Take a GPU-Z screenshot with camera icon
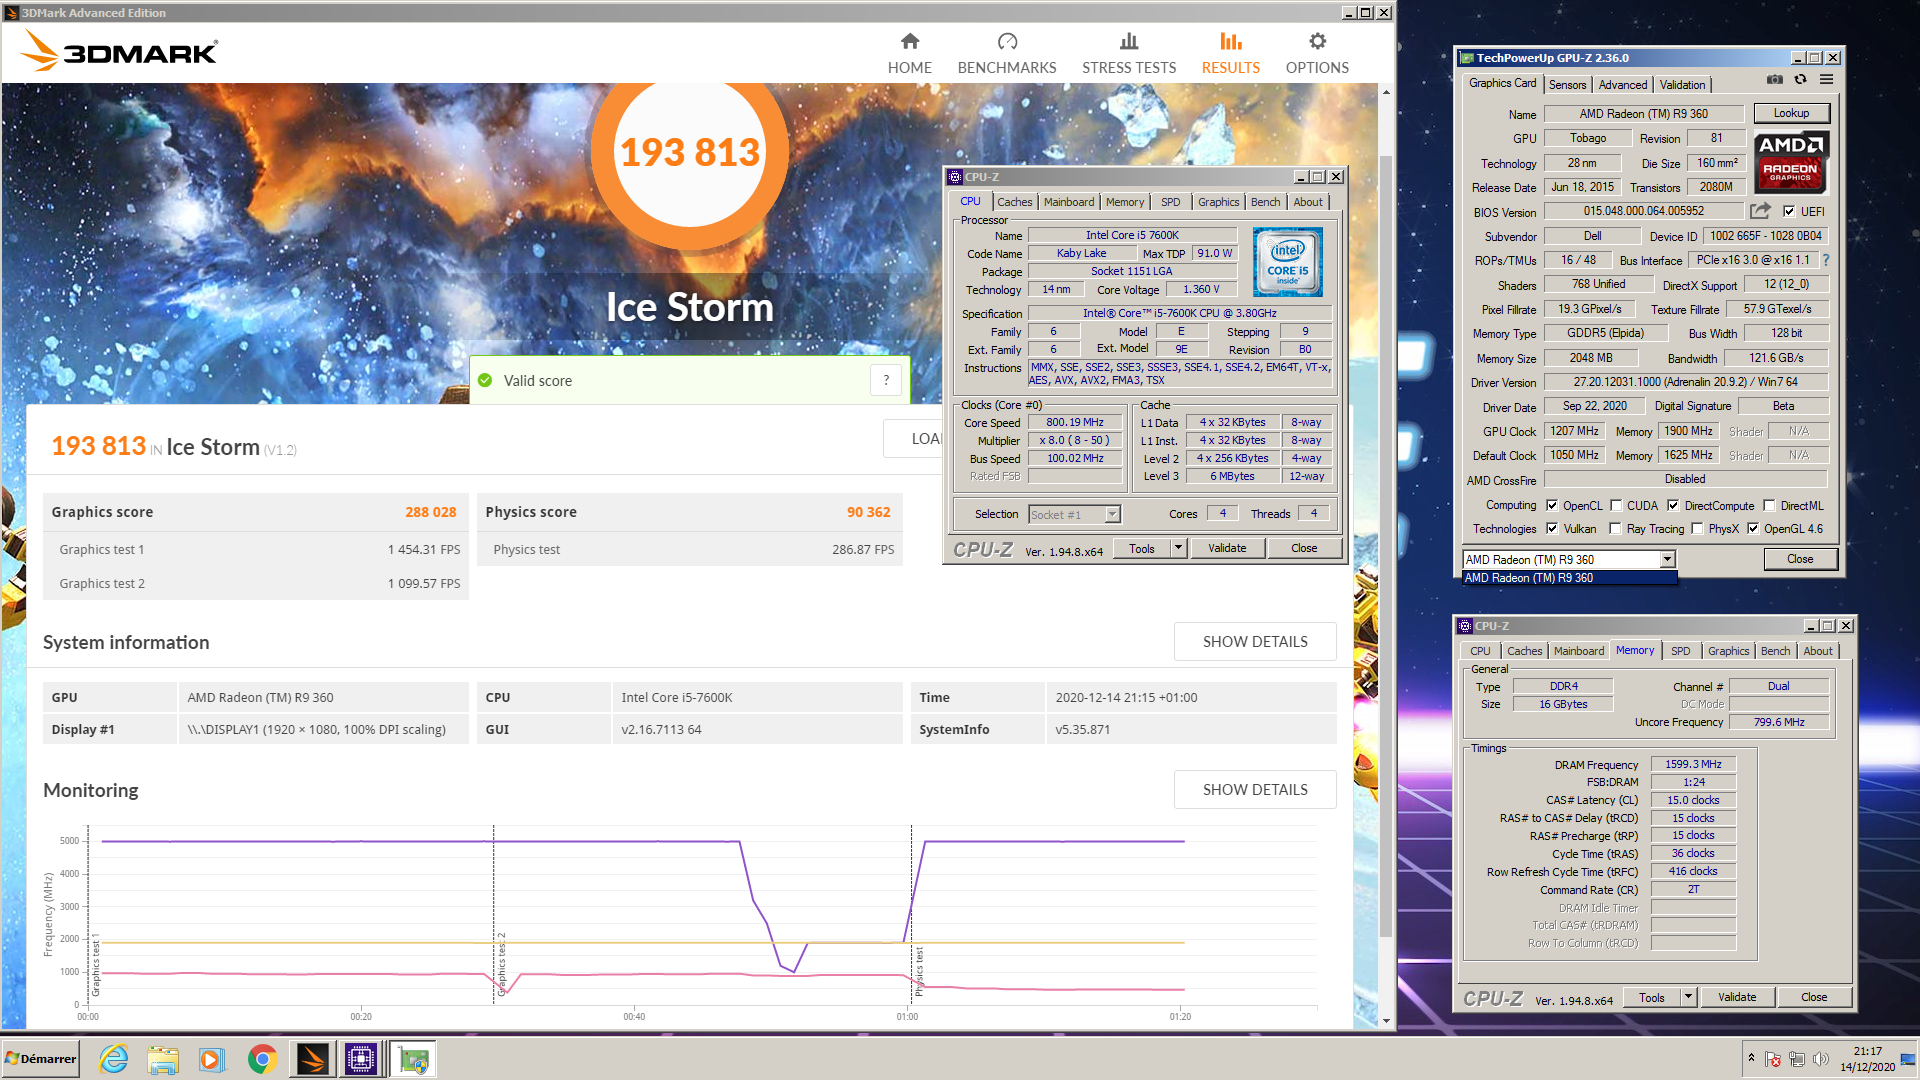 pos(1774,80)
